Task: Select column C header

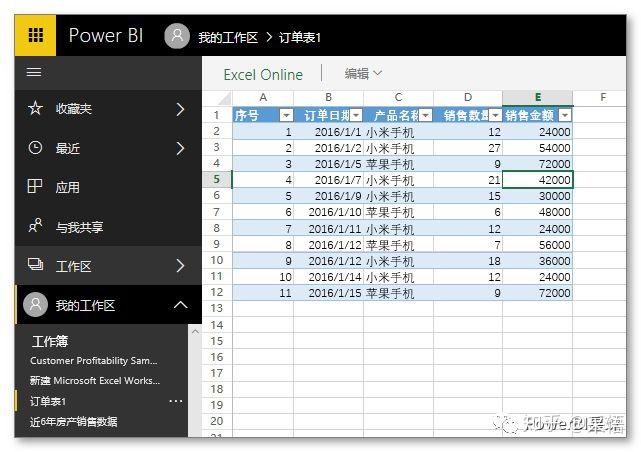Action: 399,98
